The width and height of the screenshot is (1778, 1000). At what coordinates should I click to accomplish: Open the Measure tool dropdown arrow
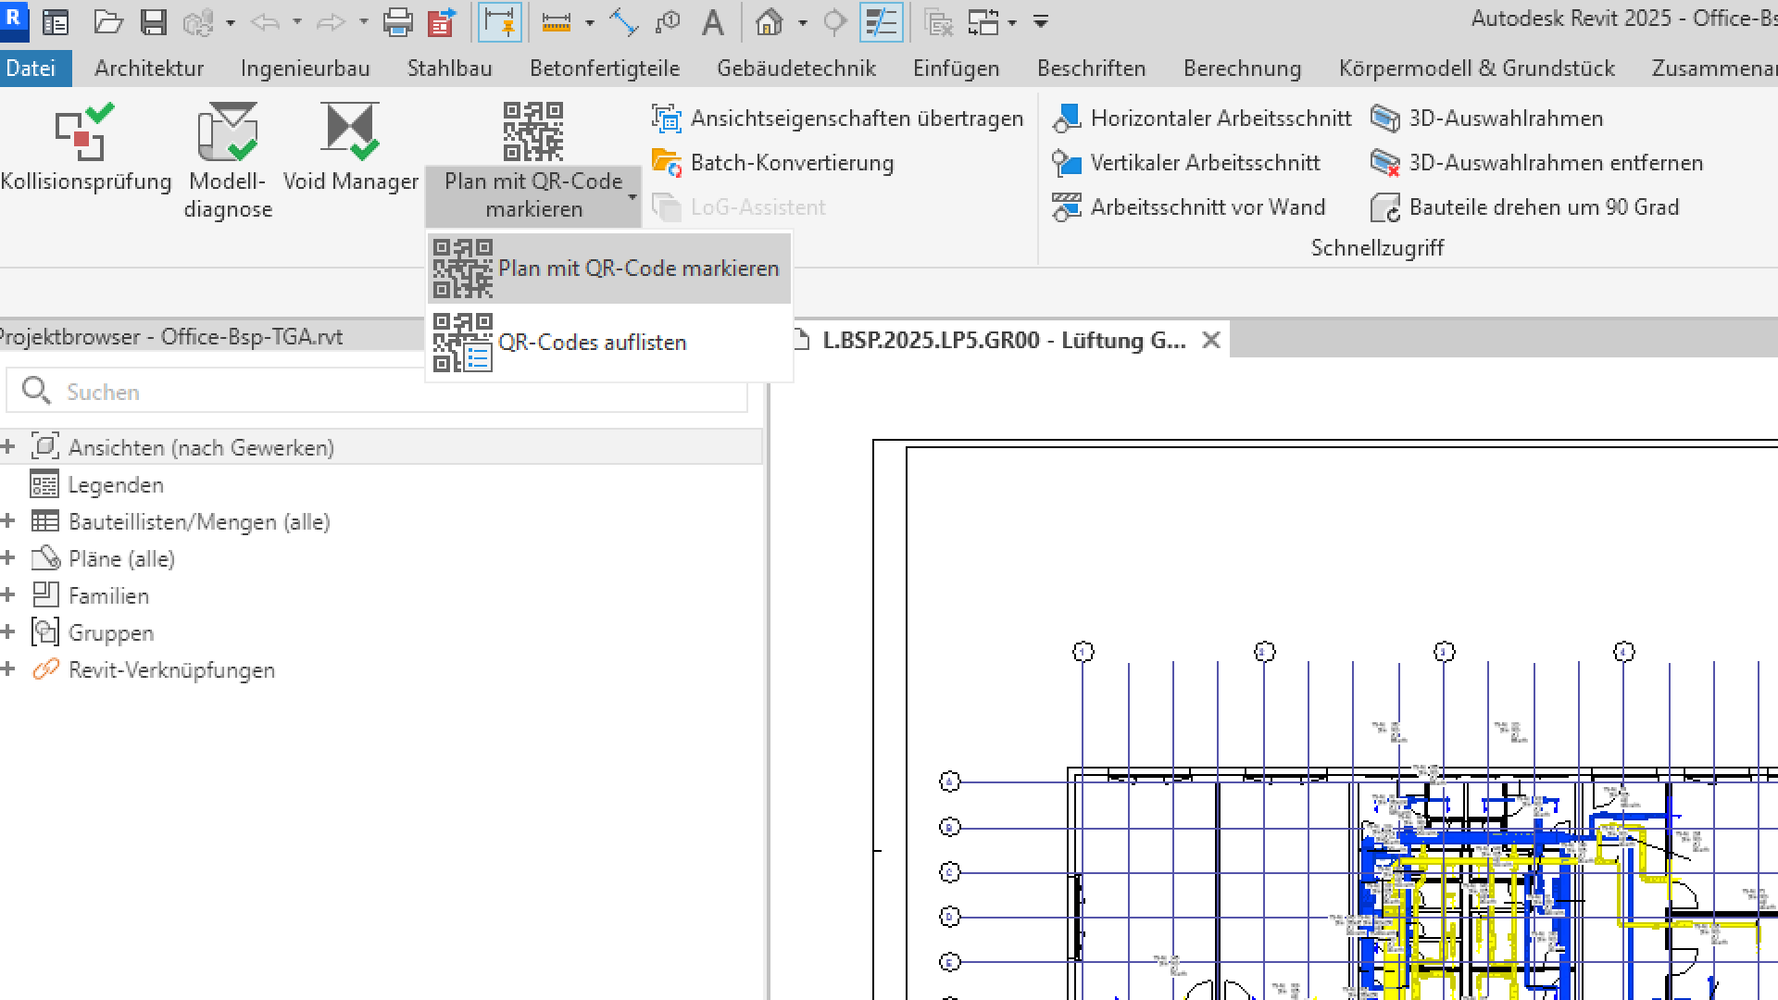click(x=589, y=22)
